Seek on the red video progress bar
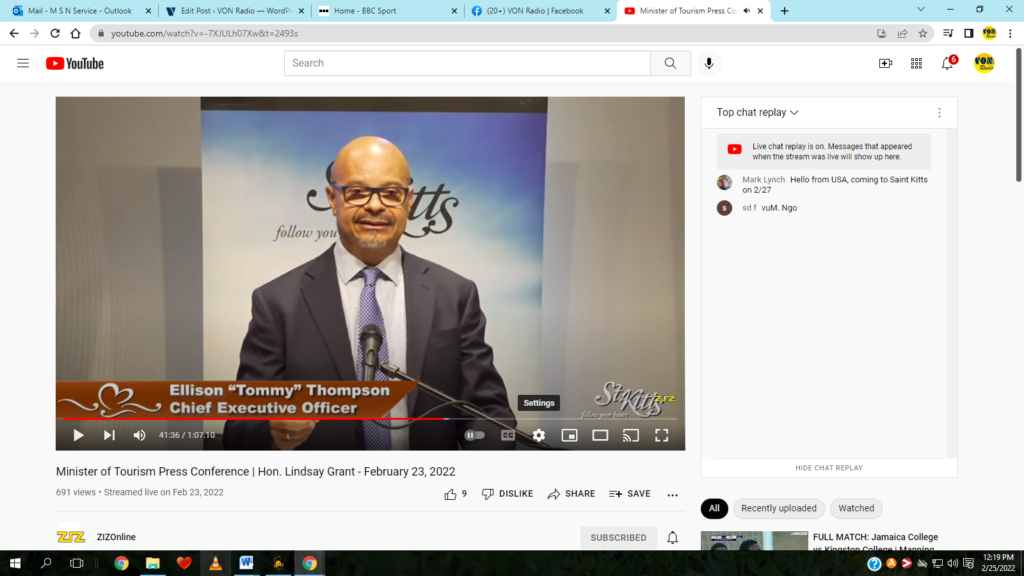1024x576 pixels. pos(300,418)
